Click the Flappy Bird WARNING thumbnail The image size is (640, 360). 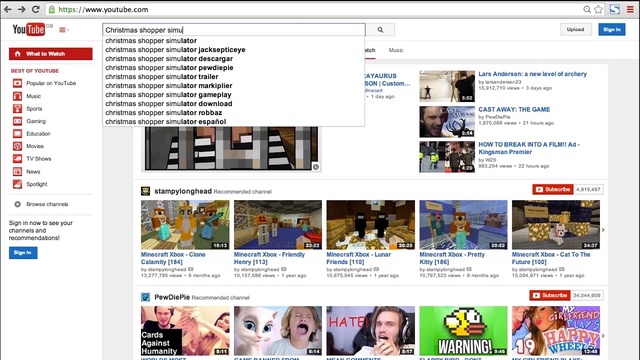(463, 331)
